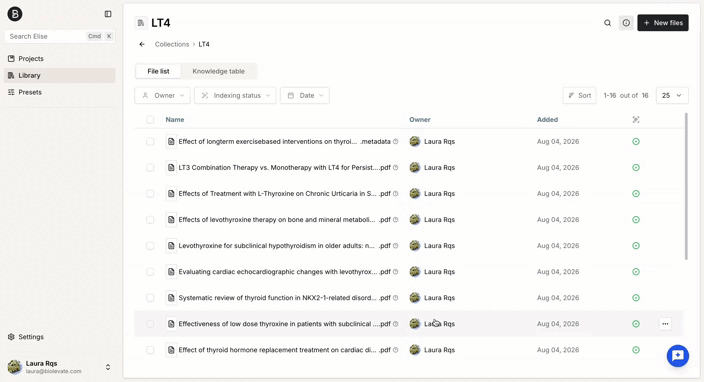The height and width of the screenshot is (382, 704).
Task: Open Presets in the sidebar
Action: click(60, 92)
